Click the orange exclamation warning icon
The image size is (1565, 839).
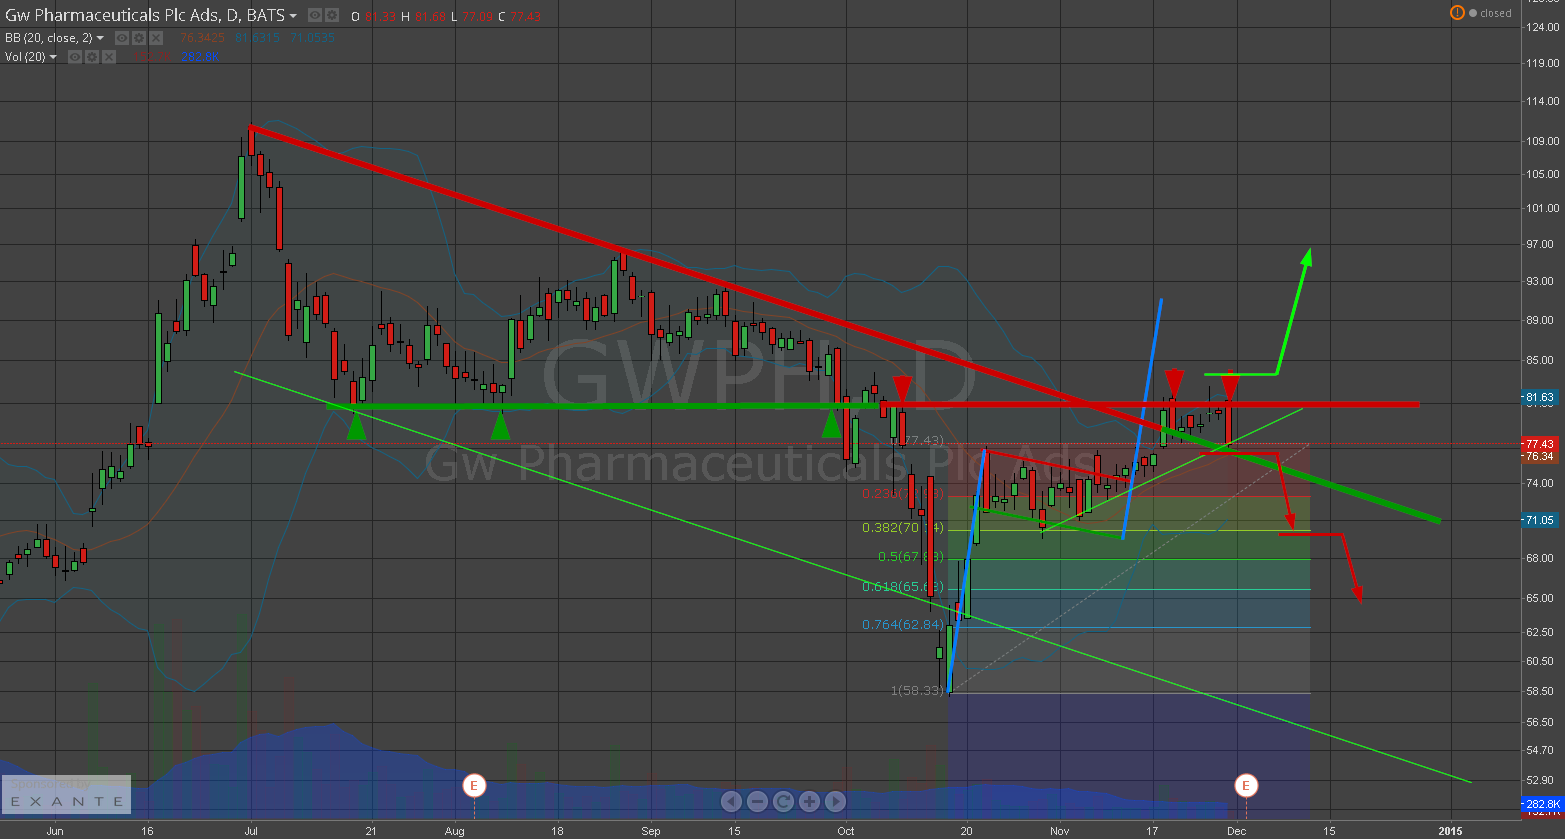pyautogui.click(x=1457, y=13)
